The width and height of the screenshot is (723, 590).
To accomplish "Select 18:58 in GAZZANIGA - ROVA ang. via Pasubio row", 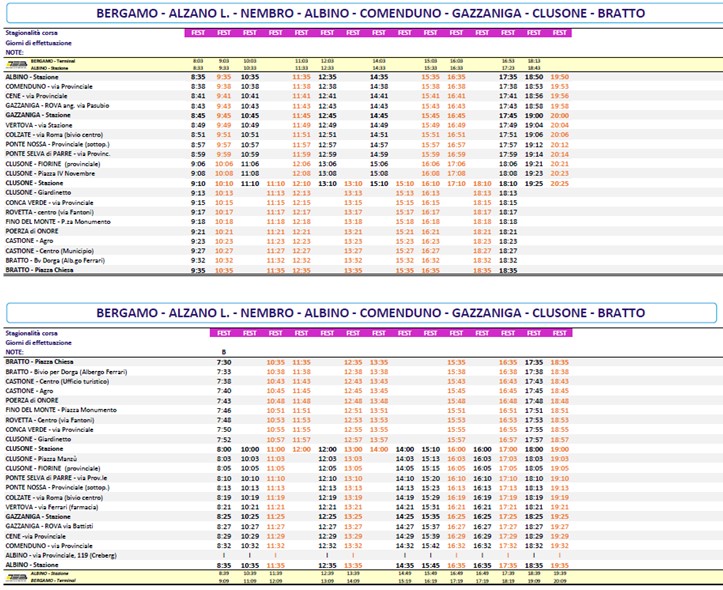I will [x=533, y=106].
